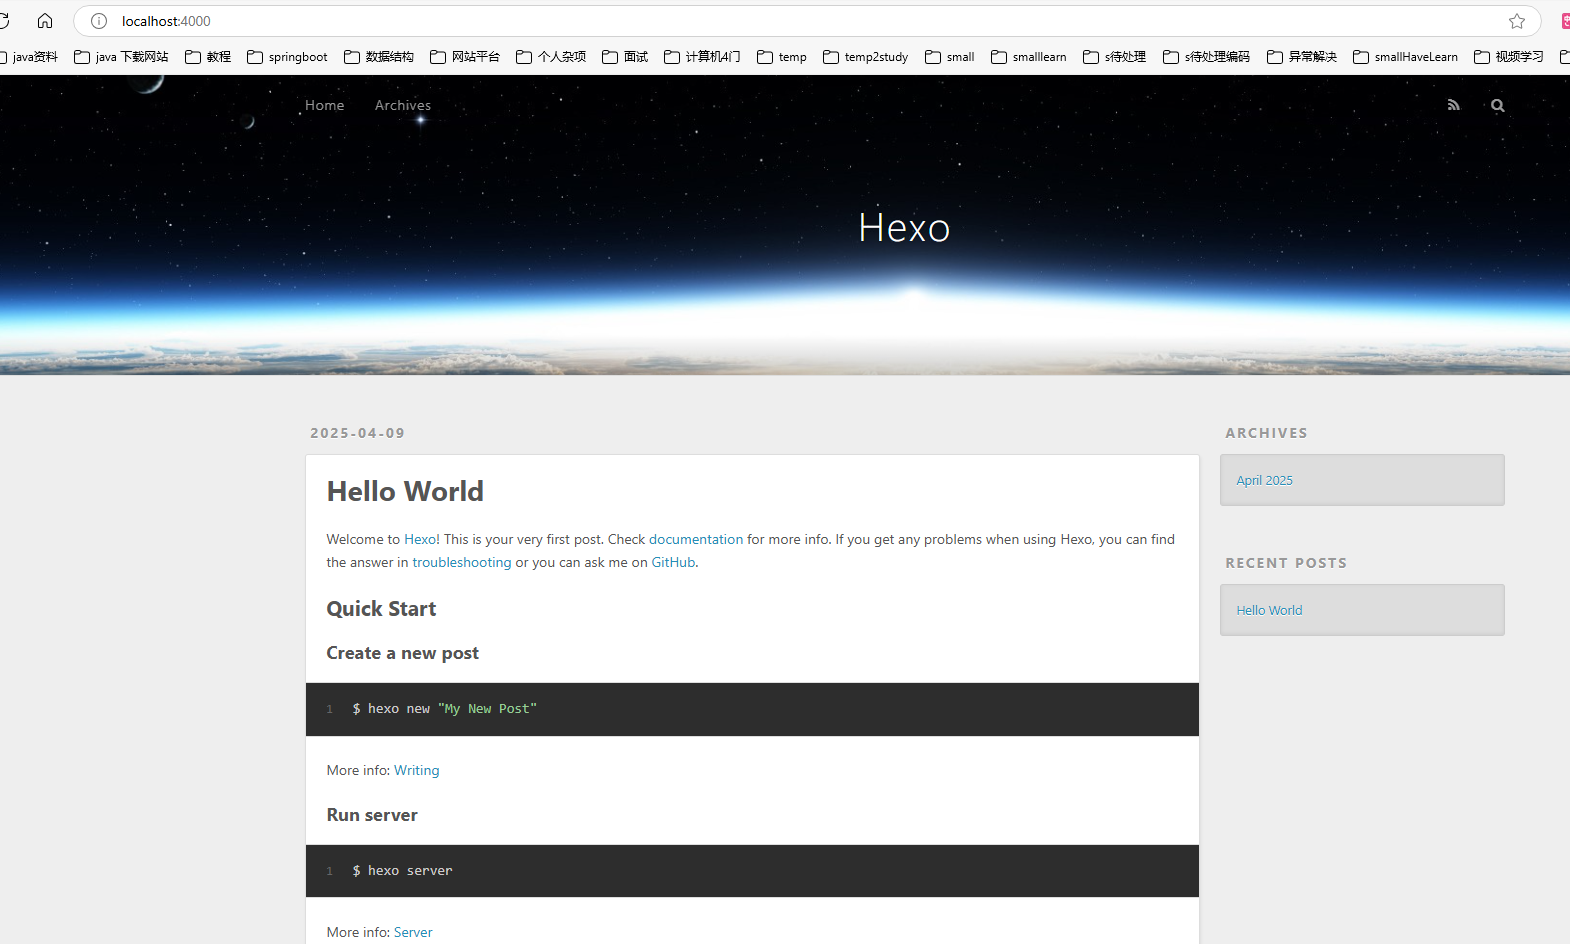This screenshot has height=944, width=1570.
Task: Go to Home in blog navigation
Action: pos(324,105)
